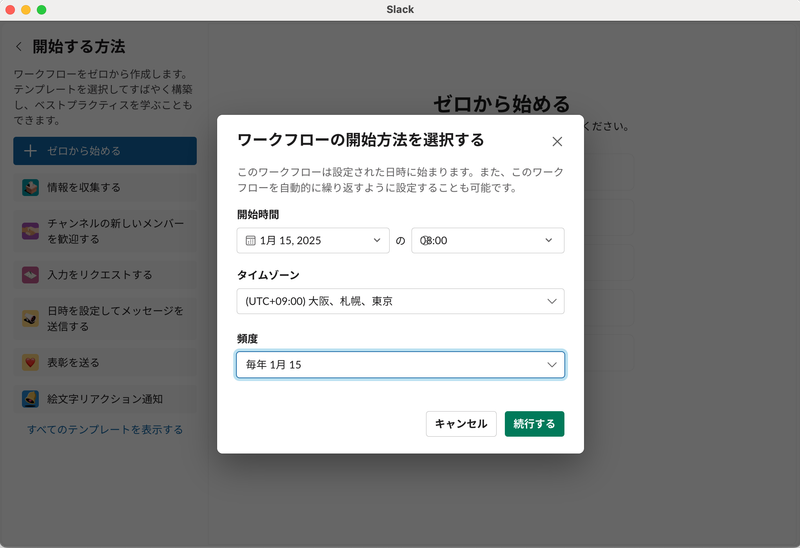Click the キャンセル button

coord(461,424)
